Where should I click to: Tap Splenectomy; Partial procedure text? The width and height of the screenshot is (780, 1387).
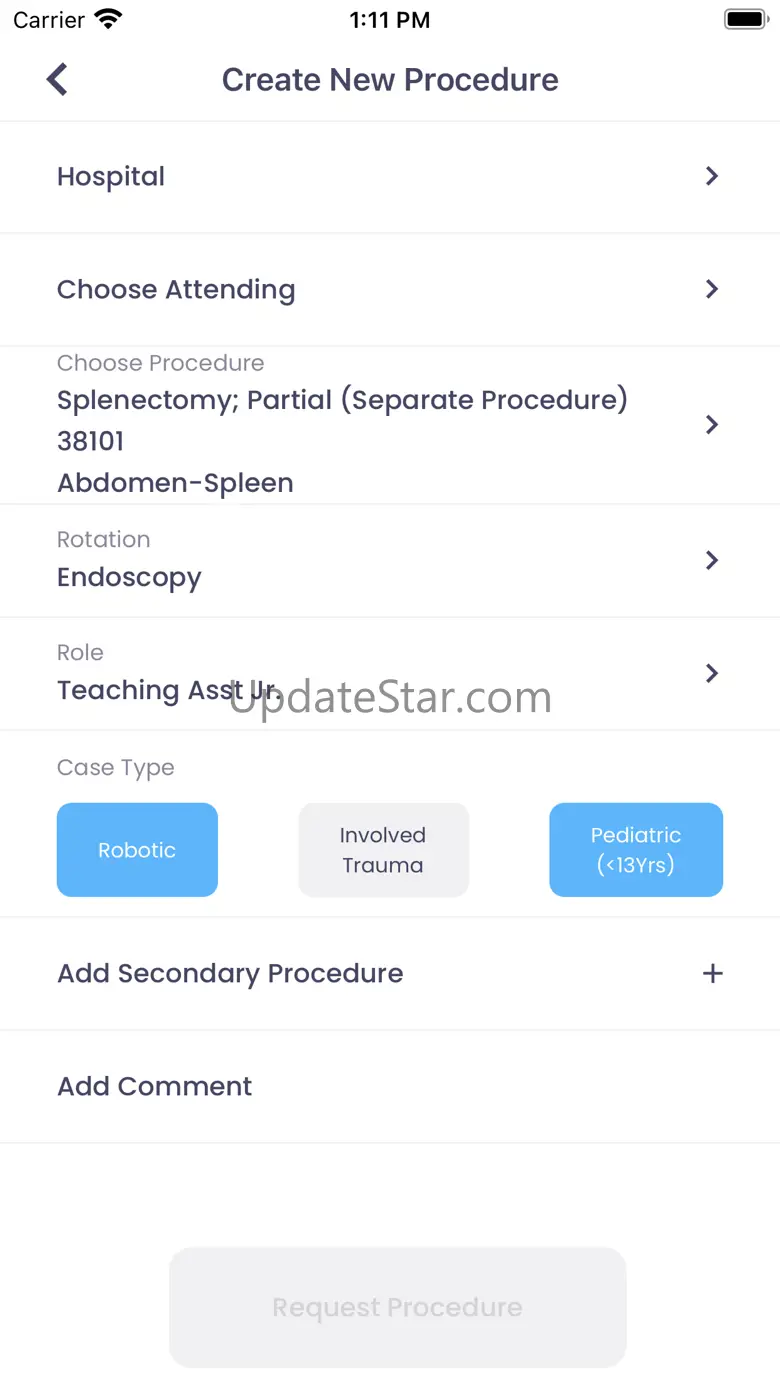point(342,400)
